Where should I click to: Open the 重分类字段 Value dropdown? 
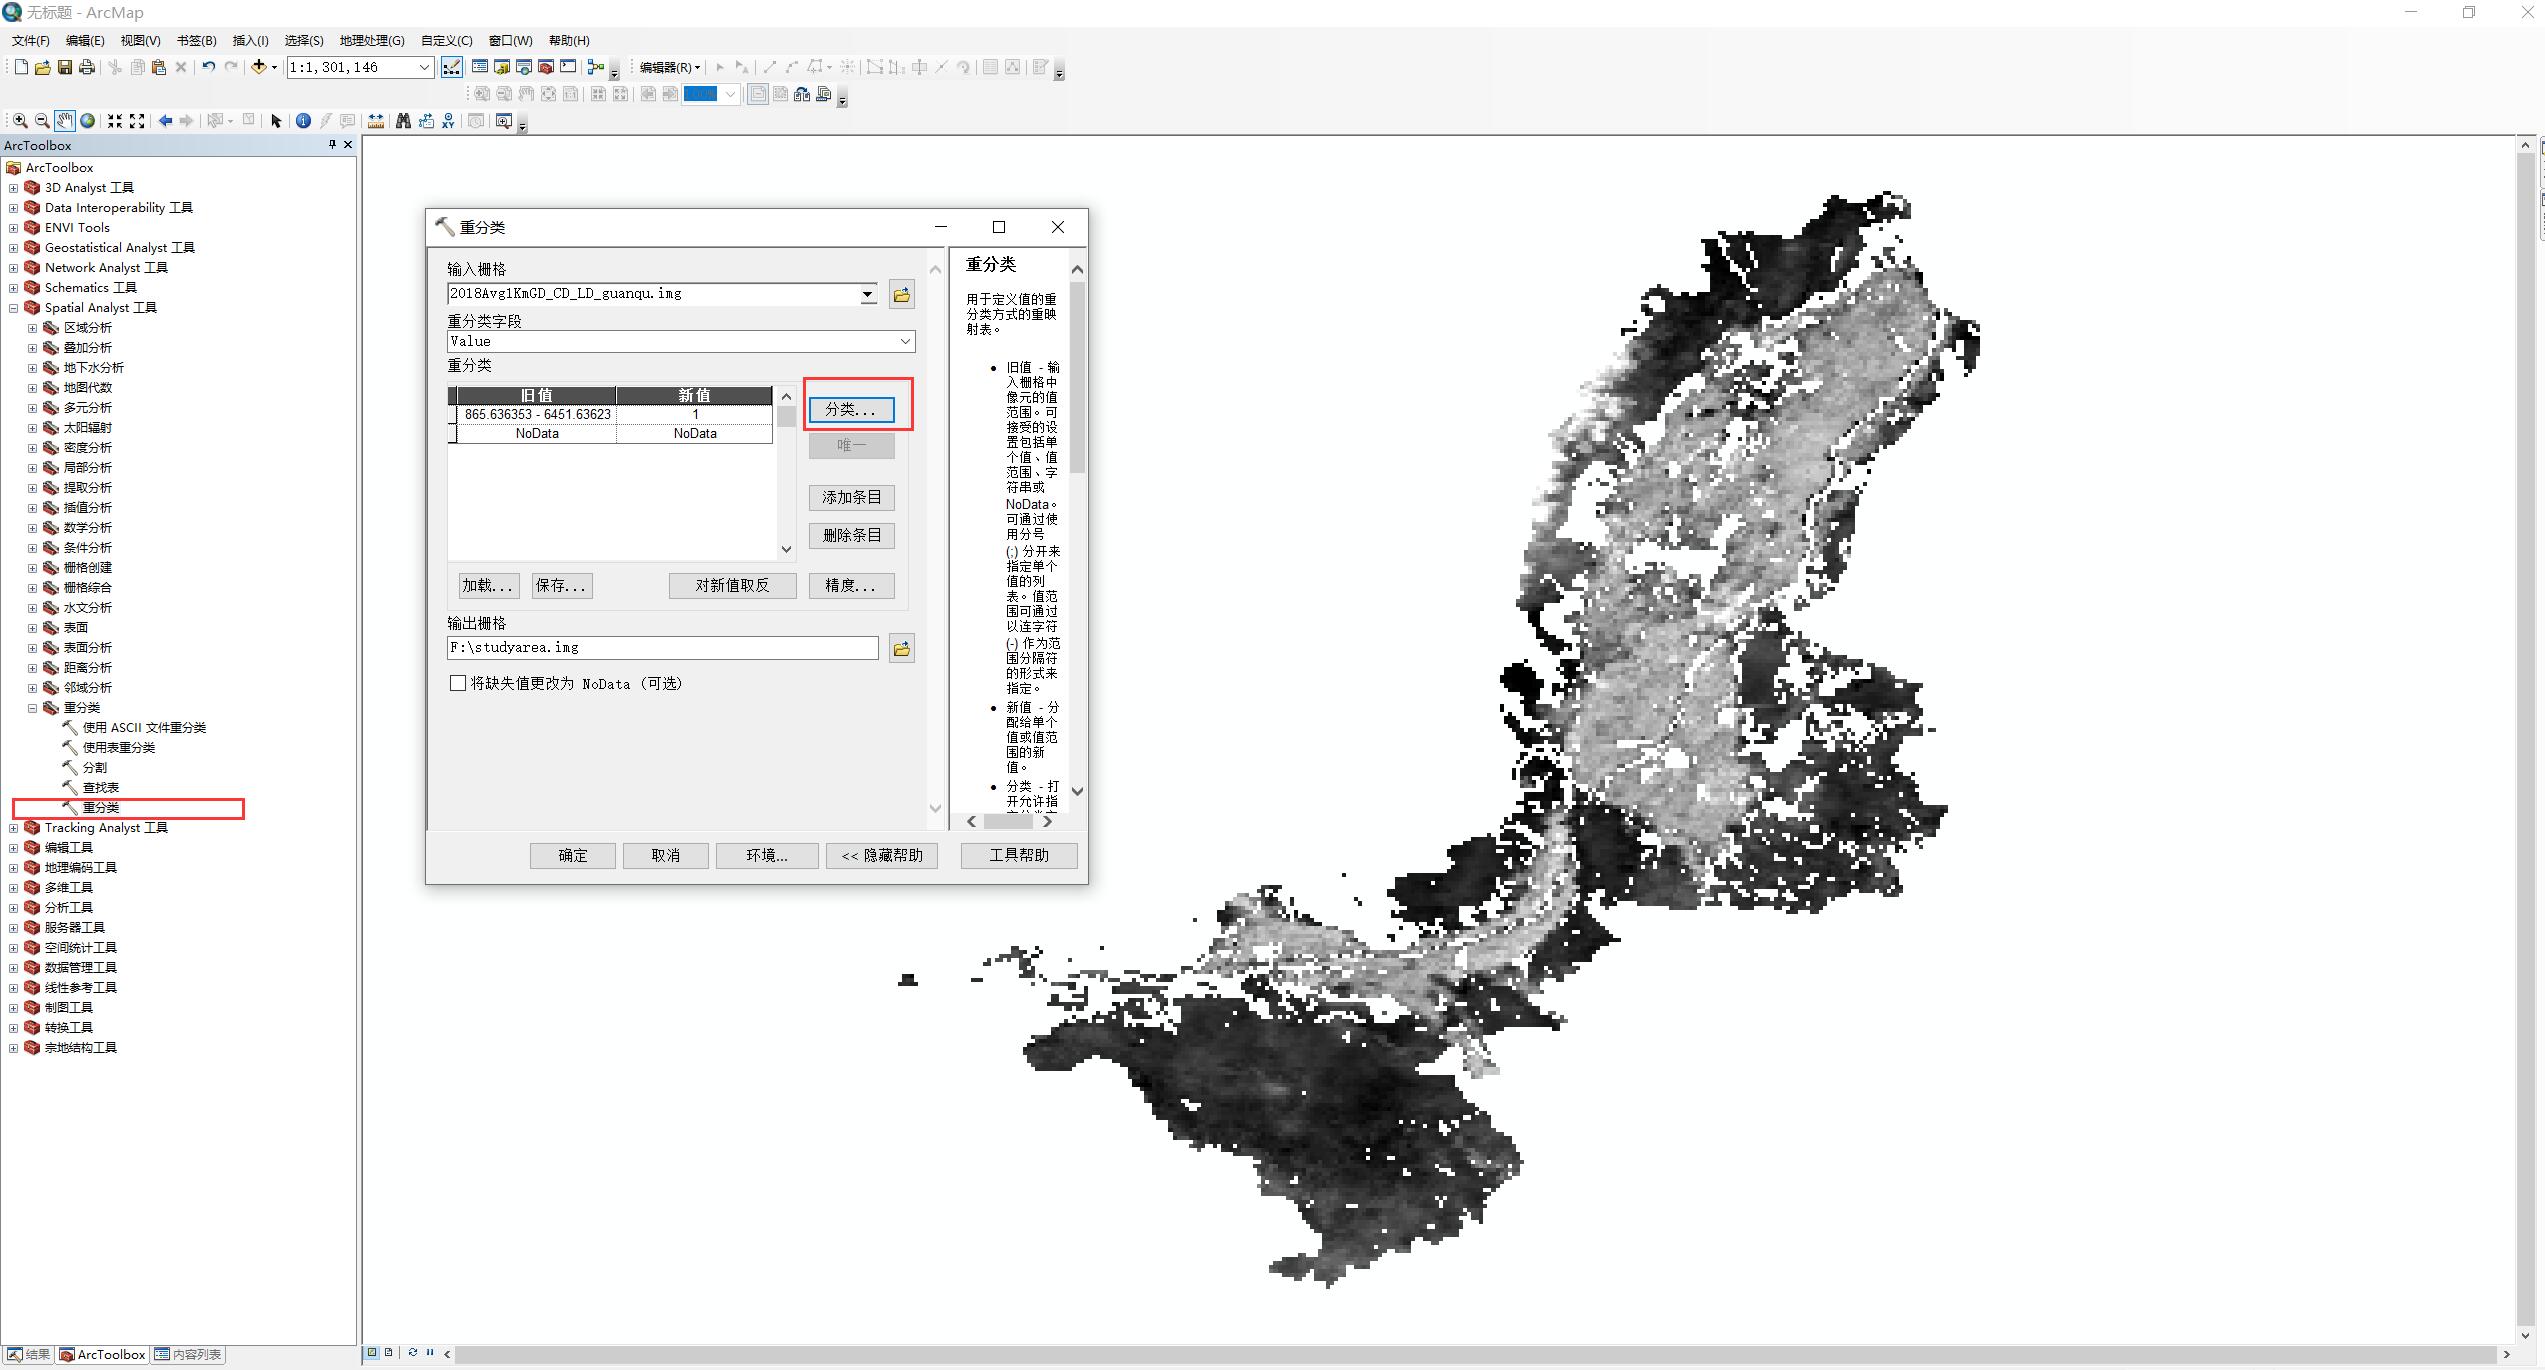tap(904, 341)
